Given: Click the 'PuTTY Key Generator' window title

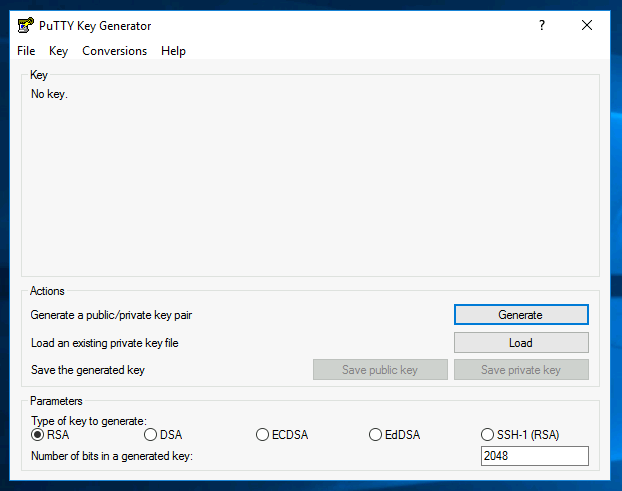Looking at the screenshot, I should pyautogui.click(x=97, y=25).
